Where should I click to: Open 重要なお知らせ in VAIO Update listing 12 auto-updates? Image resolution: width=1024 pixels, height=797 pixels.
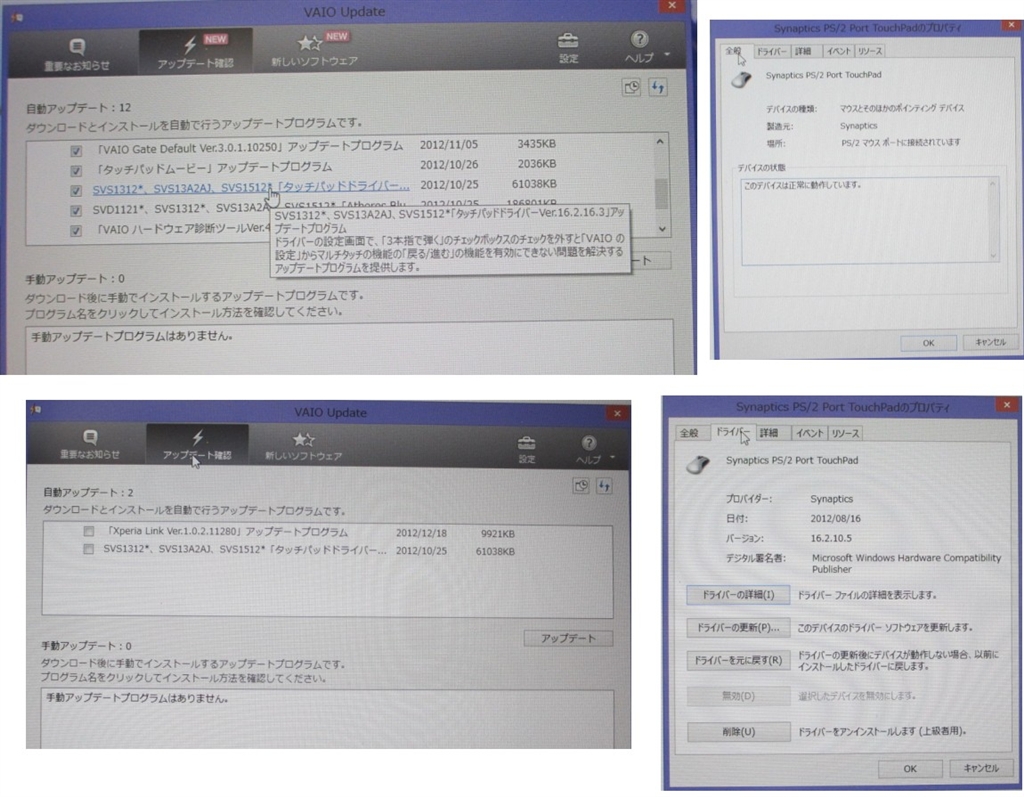pyautogui.click(x=77, y=54)
